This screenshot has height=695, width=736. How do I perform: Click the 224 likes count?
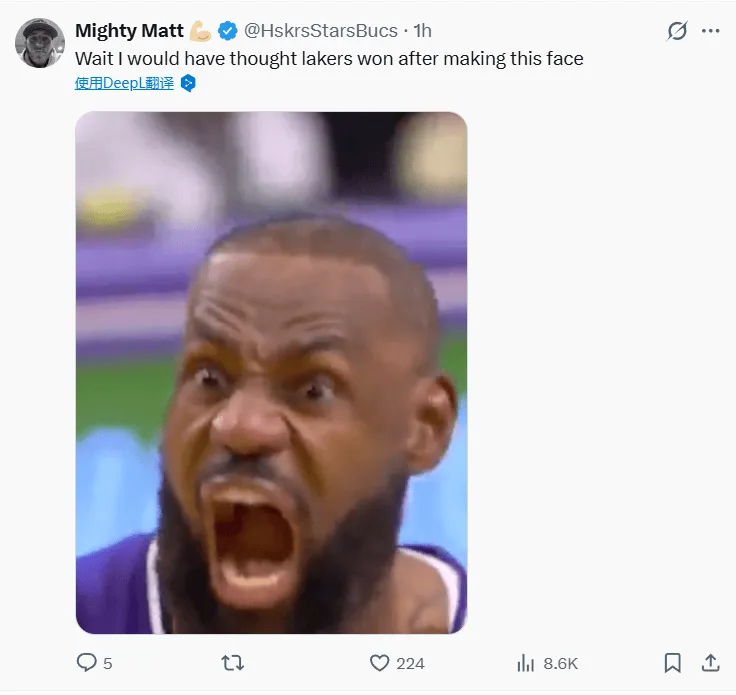coord(410,663)
